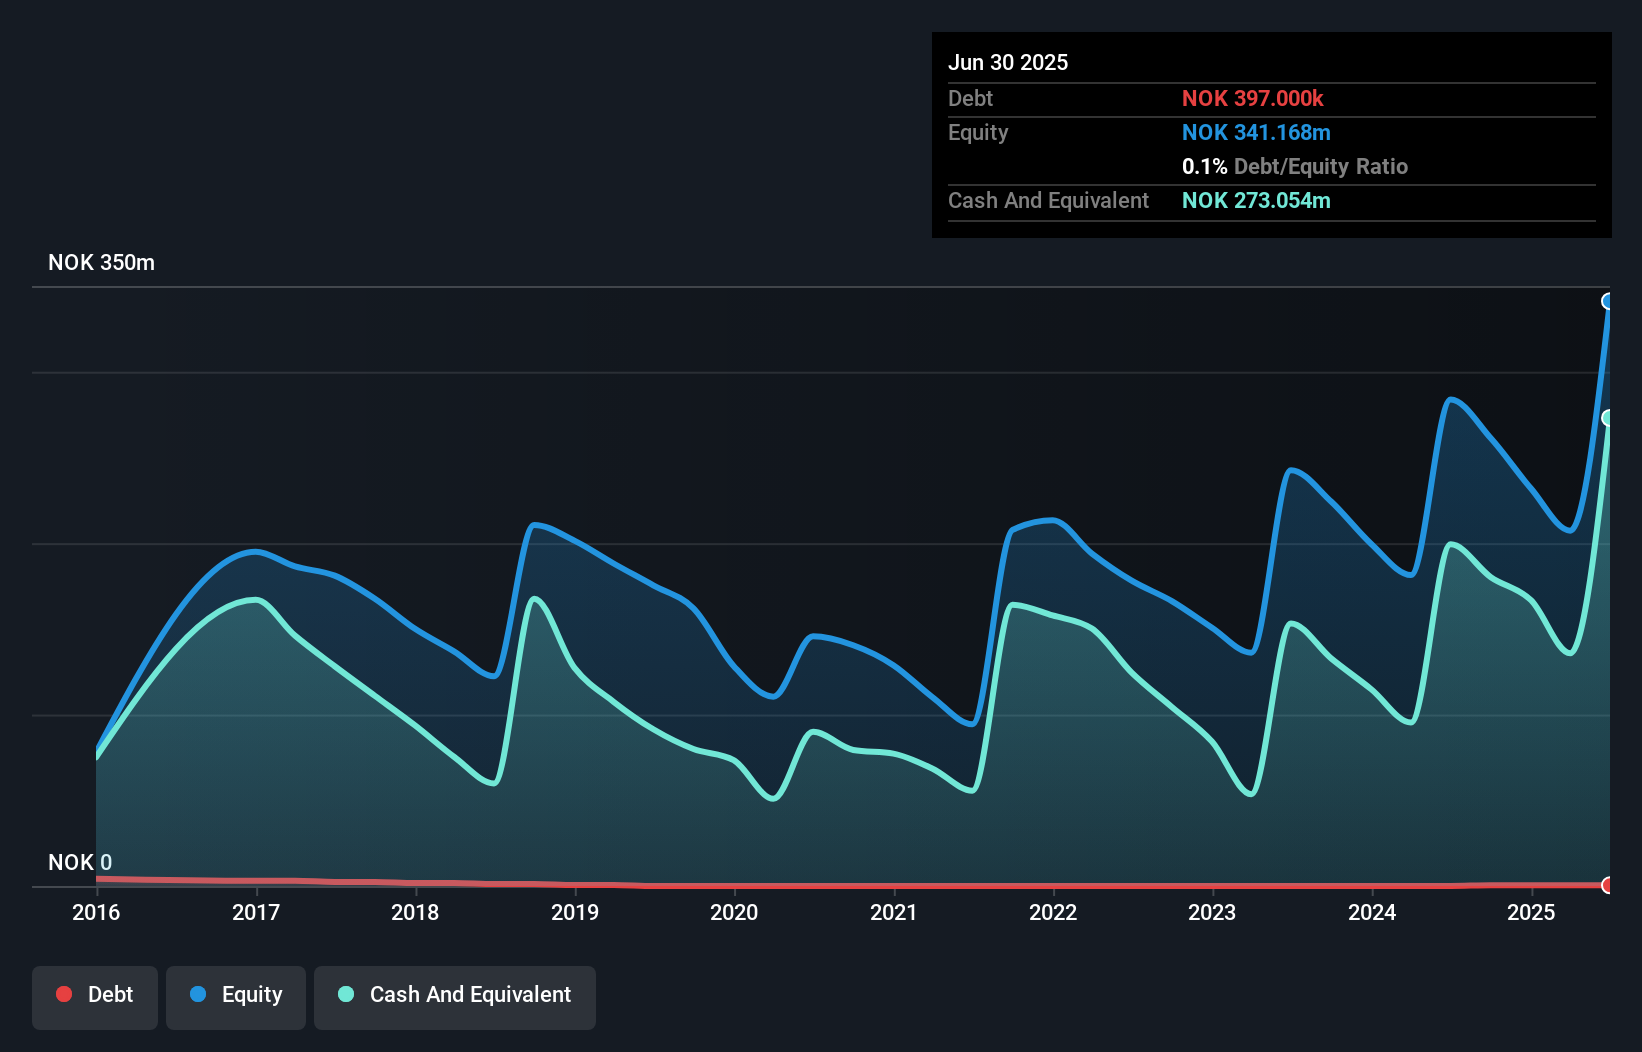Click the red Debt legend dot
This screenshot has height=1052, width=1642.
coord(64,994)
